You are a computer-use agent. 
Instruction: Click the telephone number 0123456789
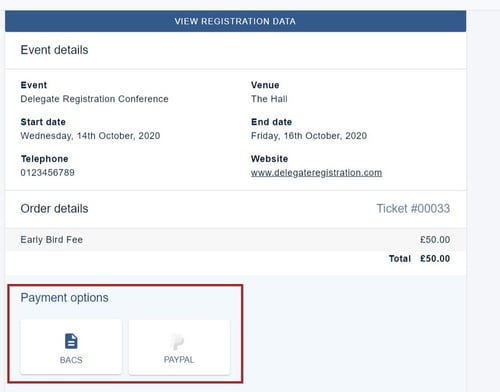(47, 173)
